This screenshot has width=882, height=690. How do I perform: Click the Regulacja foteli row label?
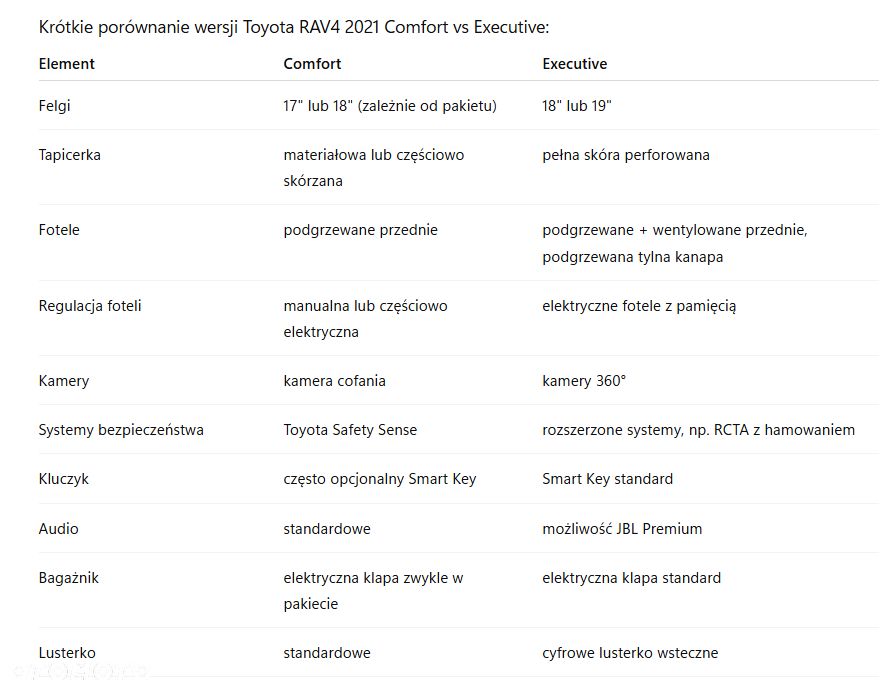[90, 306]
